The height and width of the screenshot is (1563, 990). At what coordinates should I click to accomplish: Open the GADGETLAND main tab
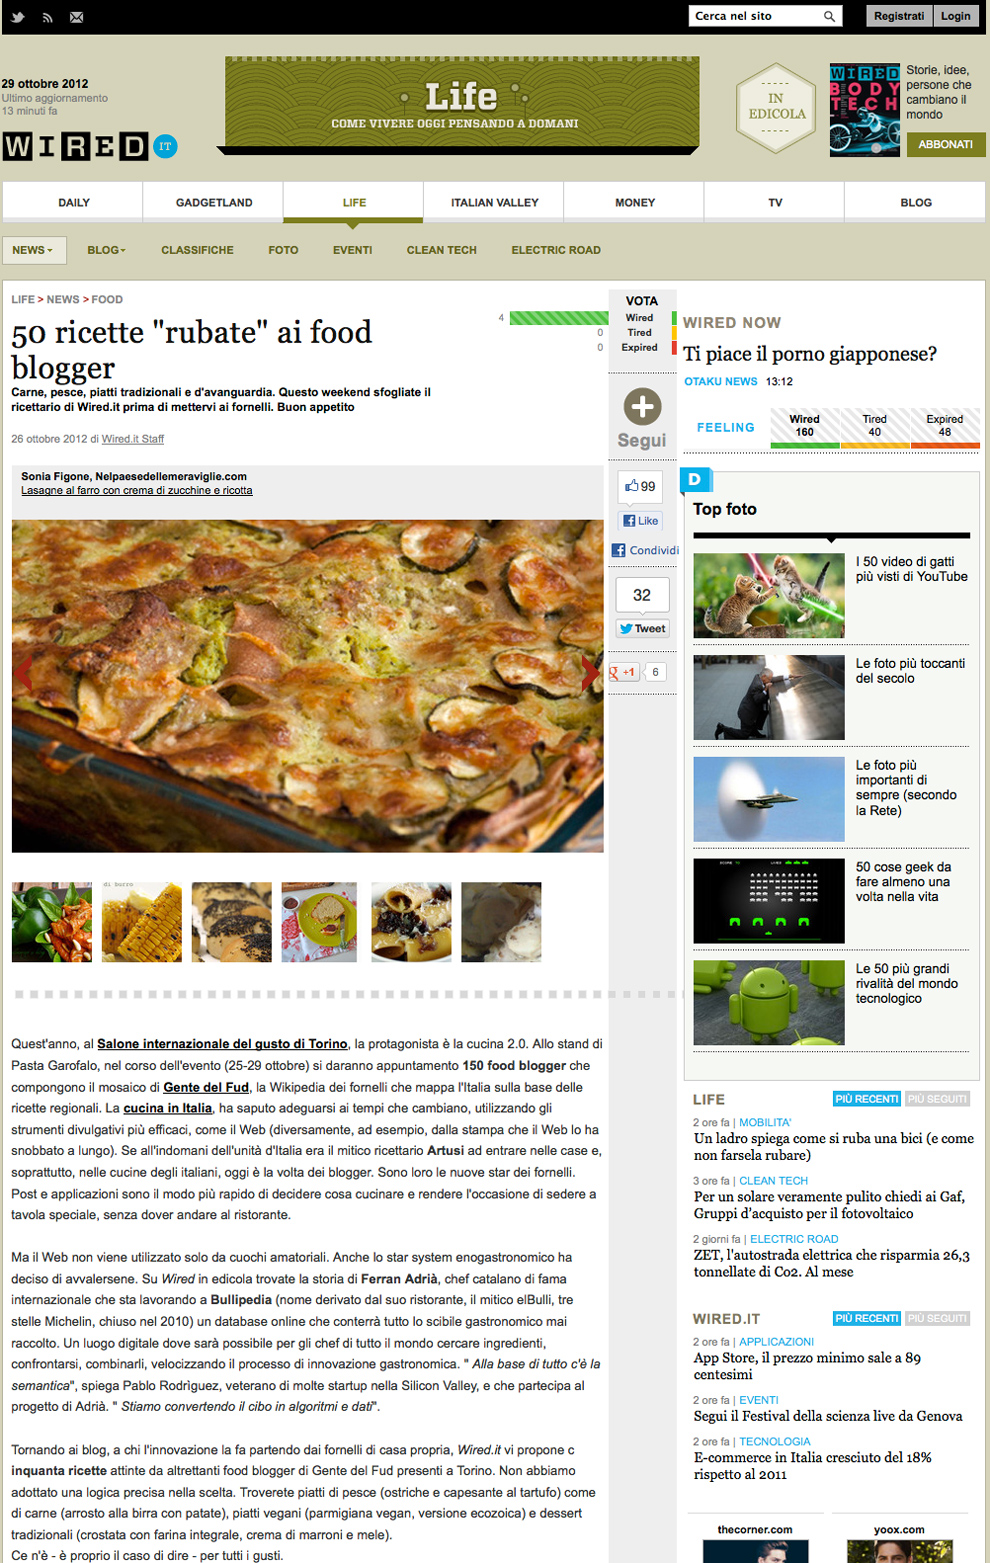point(214,202)
